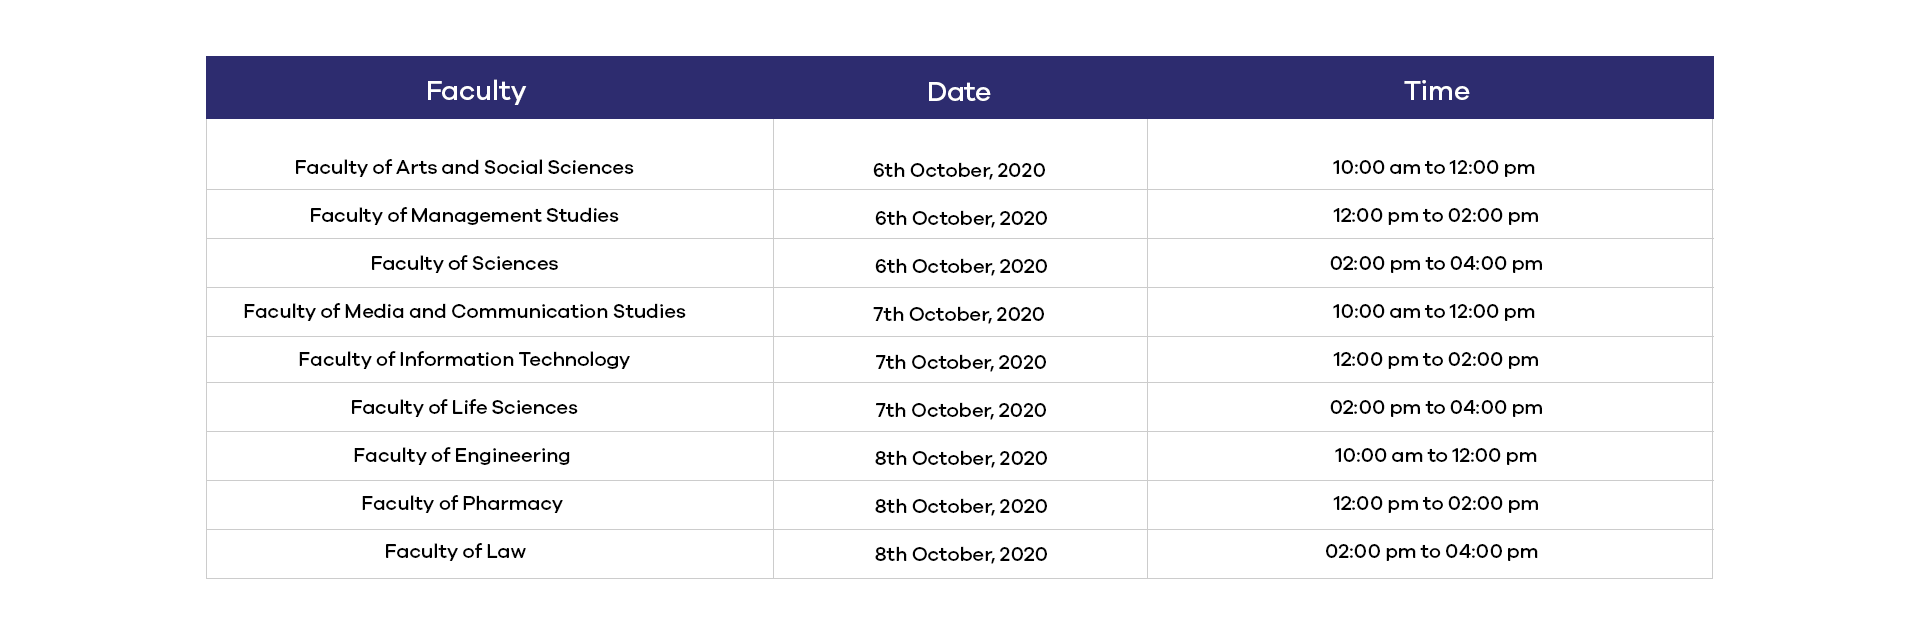Click the Date column header
This screenshot has height=629, width=1920.
(x=959, y=92)
